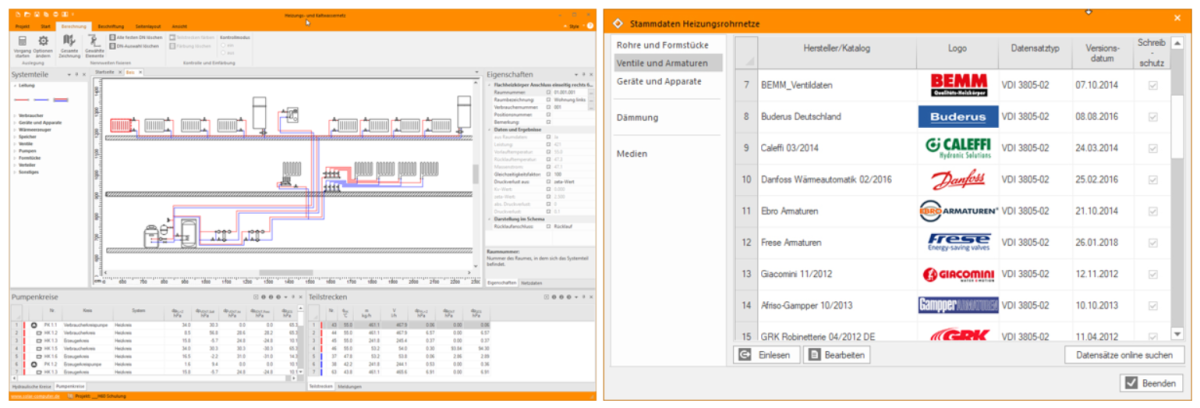
Task: Close the Teilstrecken panel
Action: pos(591,297)
